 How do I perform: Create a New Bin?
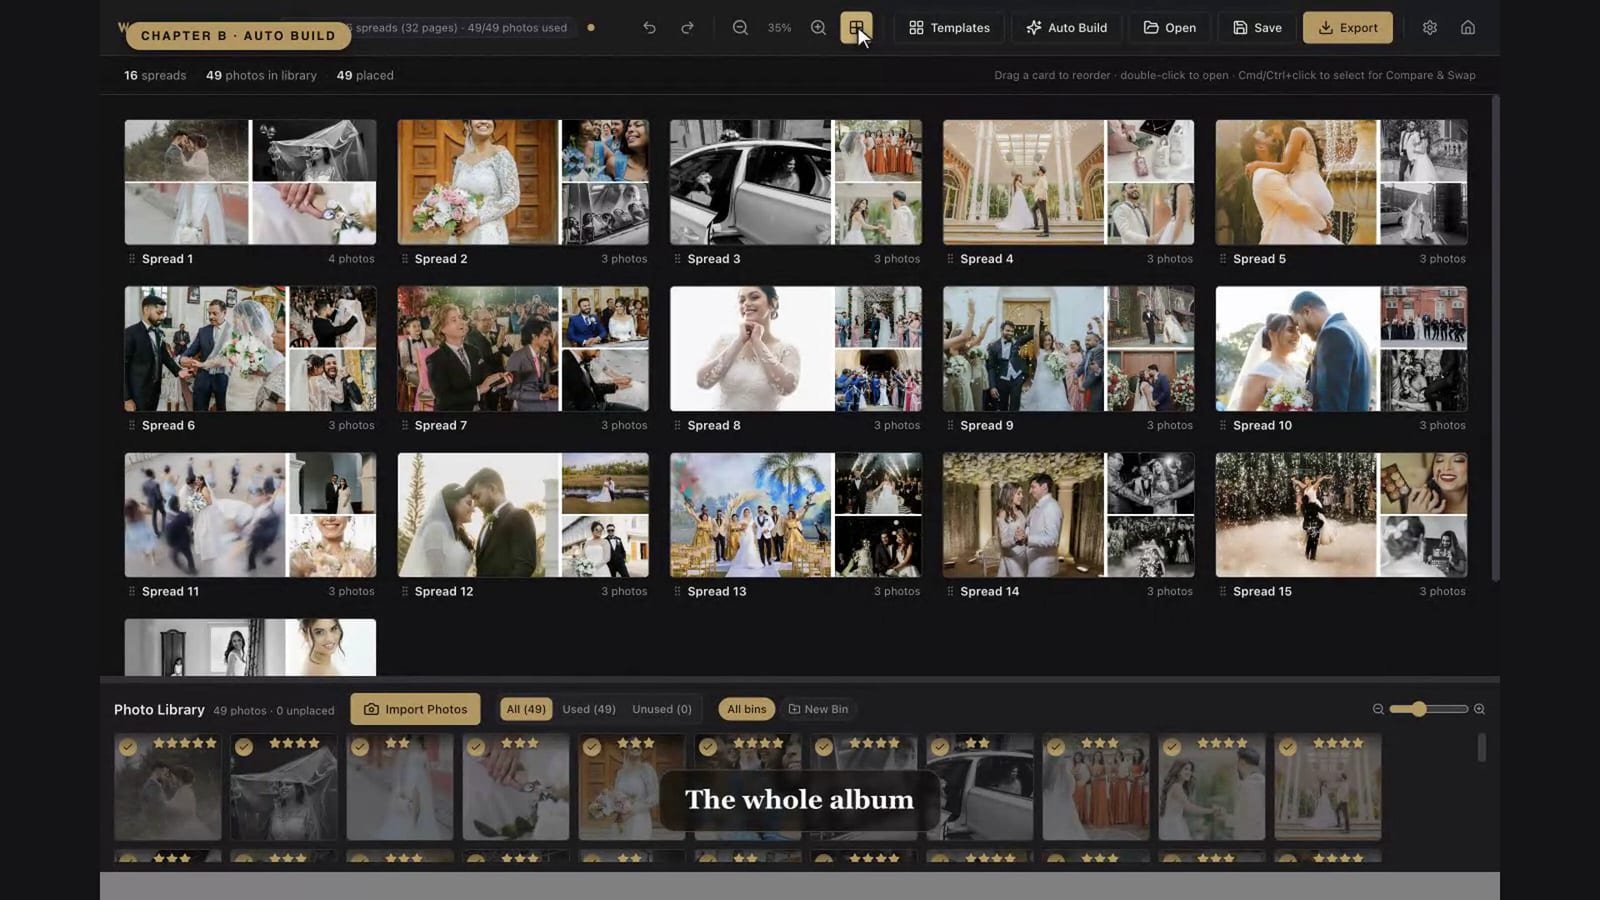click(818, 709)
